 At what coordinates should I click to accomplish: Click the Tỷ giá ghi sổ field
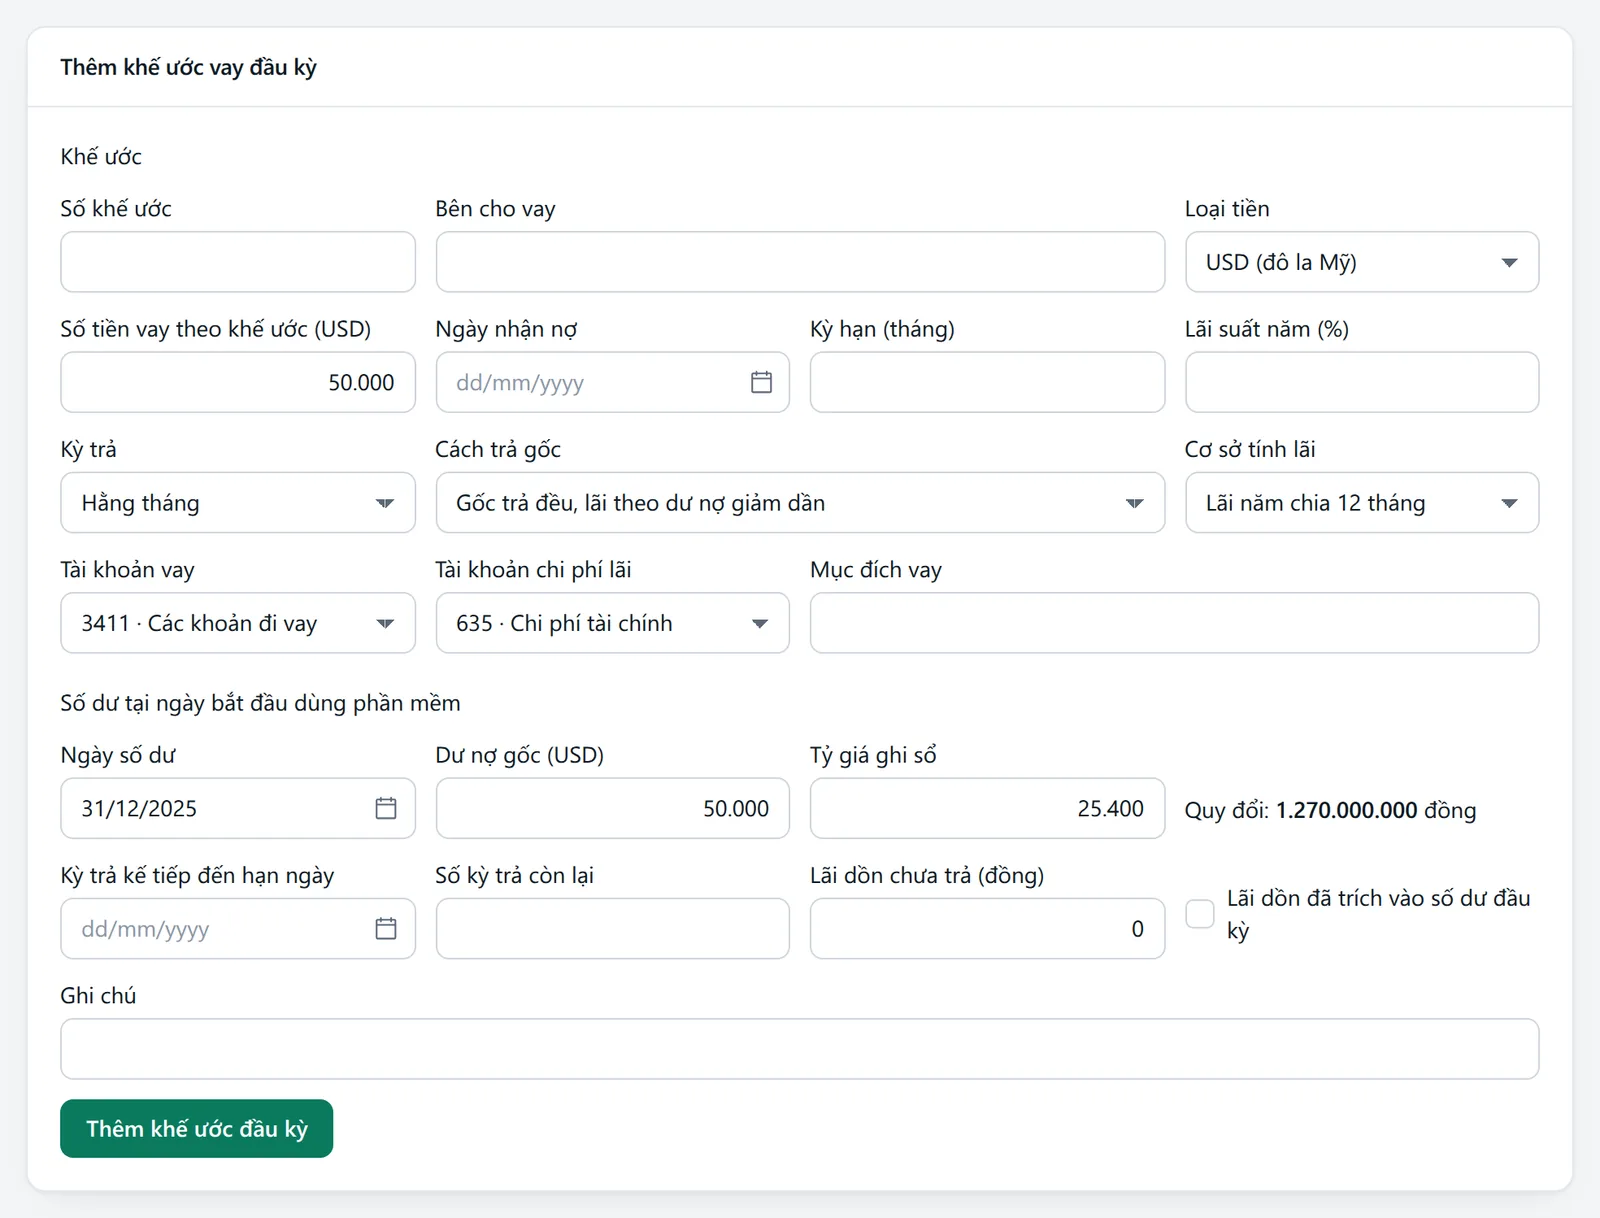click(x=987, y=808)
